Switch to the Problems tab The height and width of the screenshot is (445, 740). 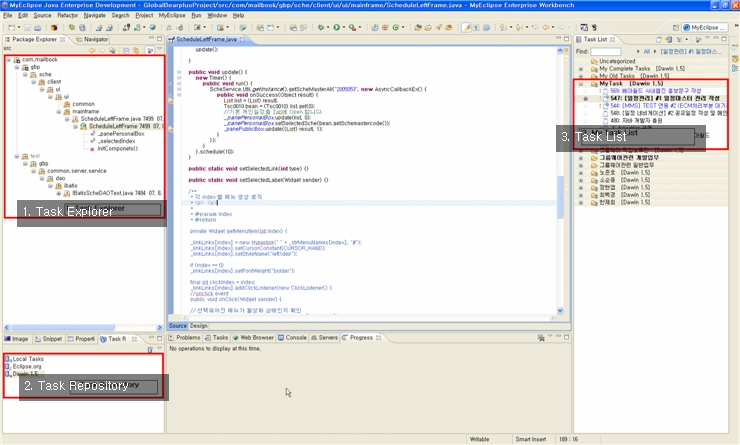point(184,337)
